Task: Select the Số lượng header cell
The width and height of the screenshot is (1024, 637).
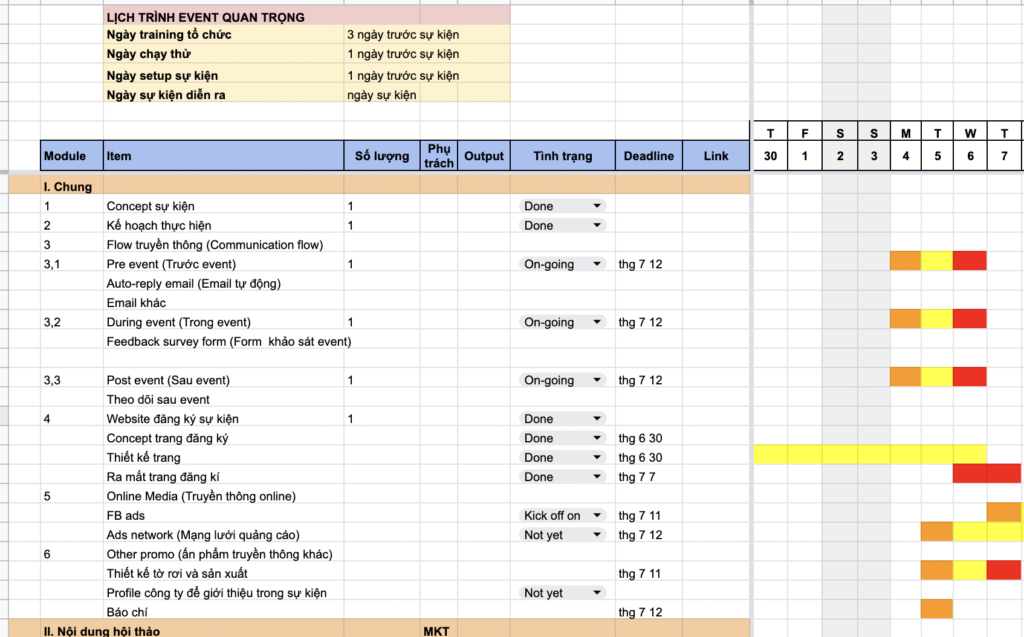Action: coord(381,156)
